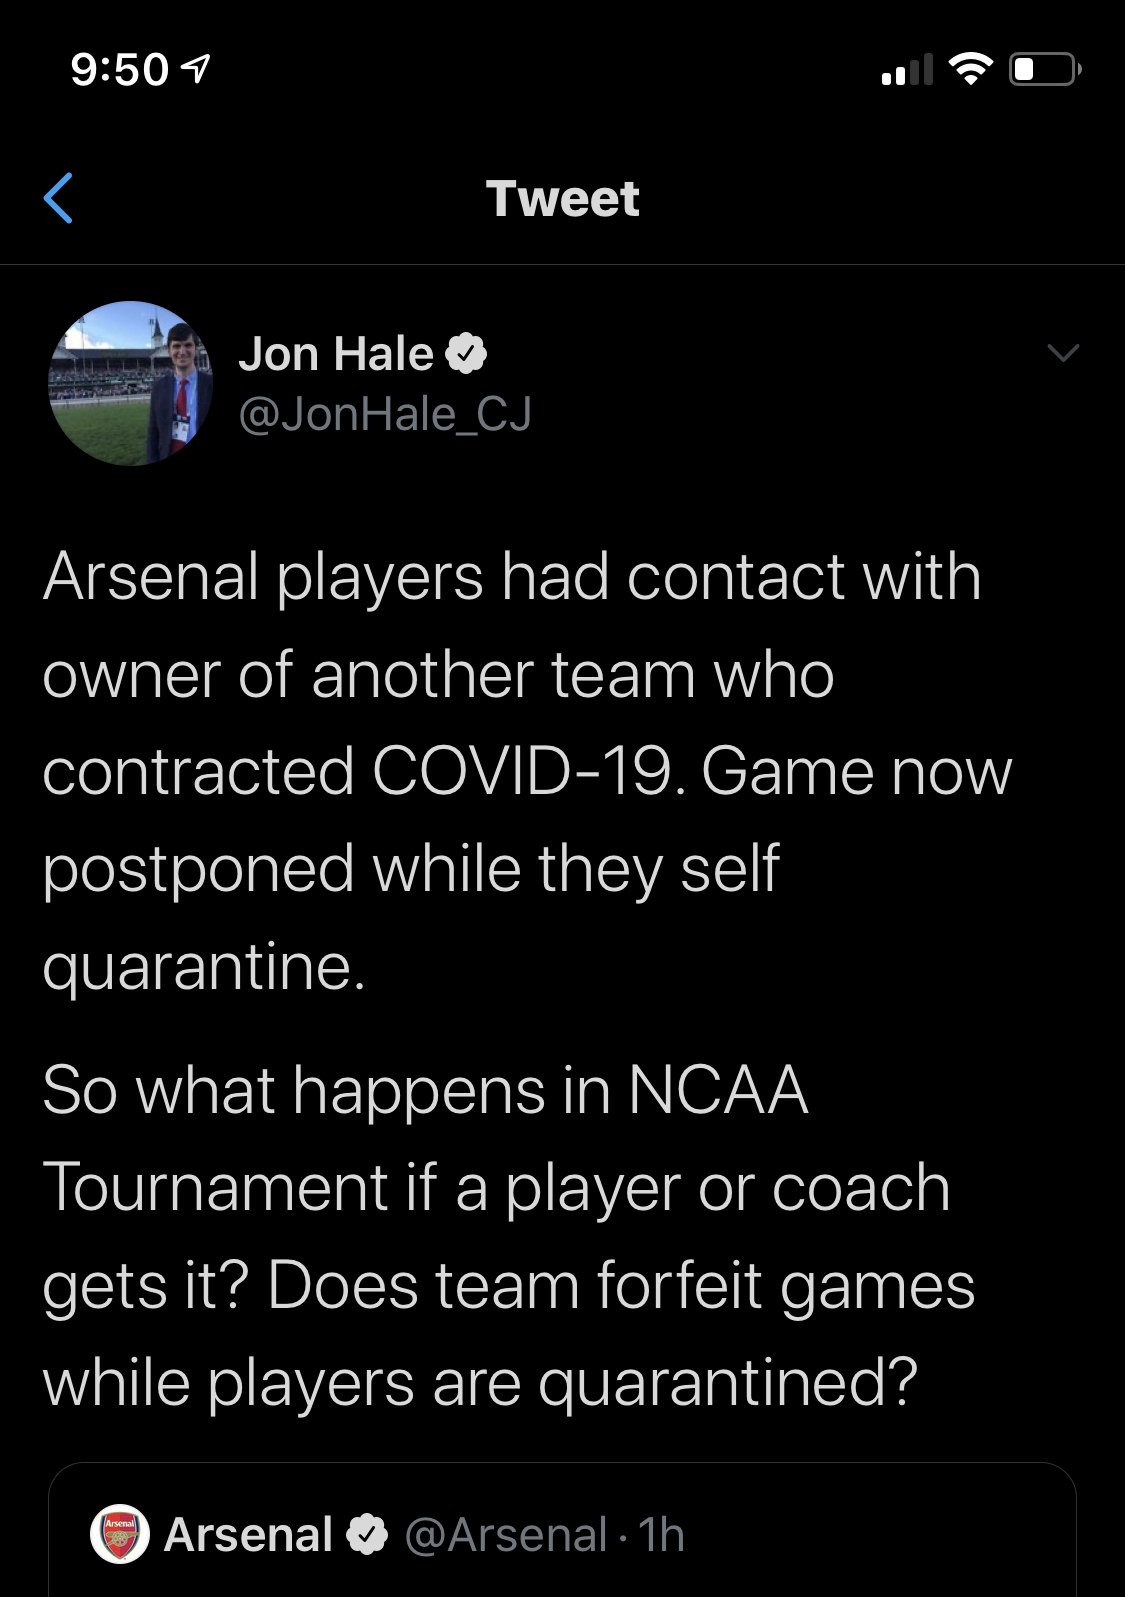Tap verified badge beside Arsenal
Image resolution: width=1125 pixels, height=1597 pixels.
point(367,1534)
